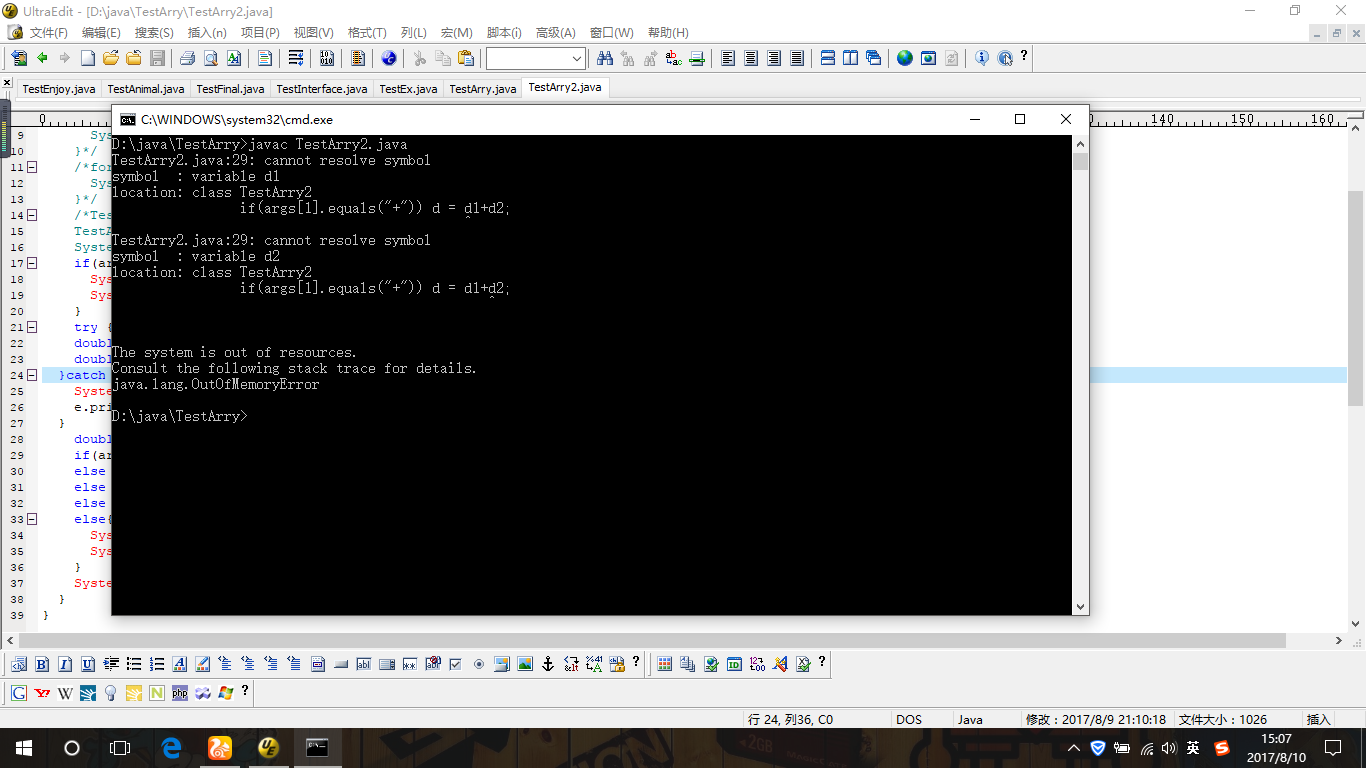Click the open file folder icon
The width and height of the screenshot is (1366, 768).
coord(111,58)
